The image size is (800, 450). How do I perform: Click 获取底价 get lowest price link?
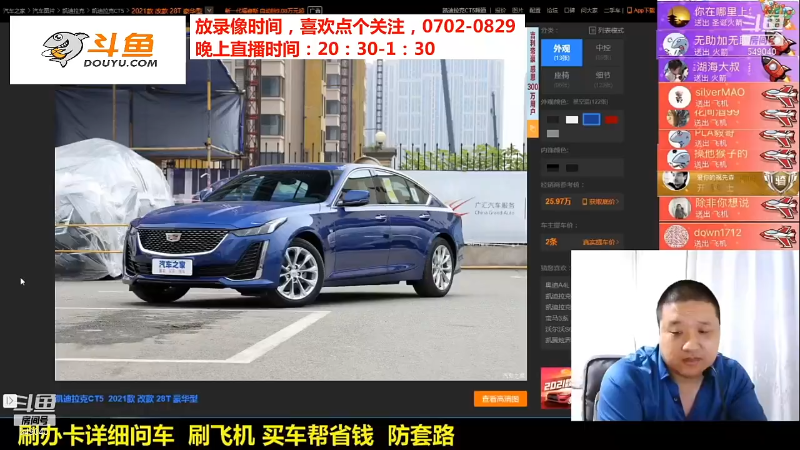(x=601, y=202)
